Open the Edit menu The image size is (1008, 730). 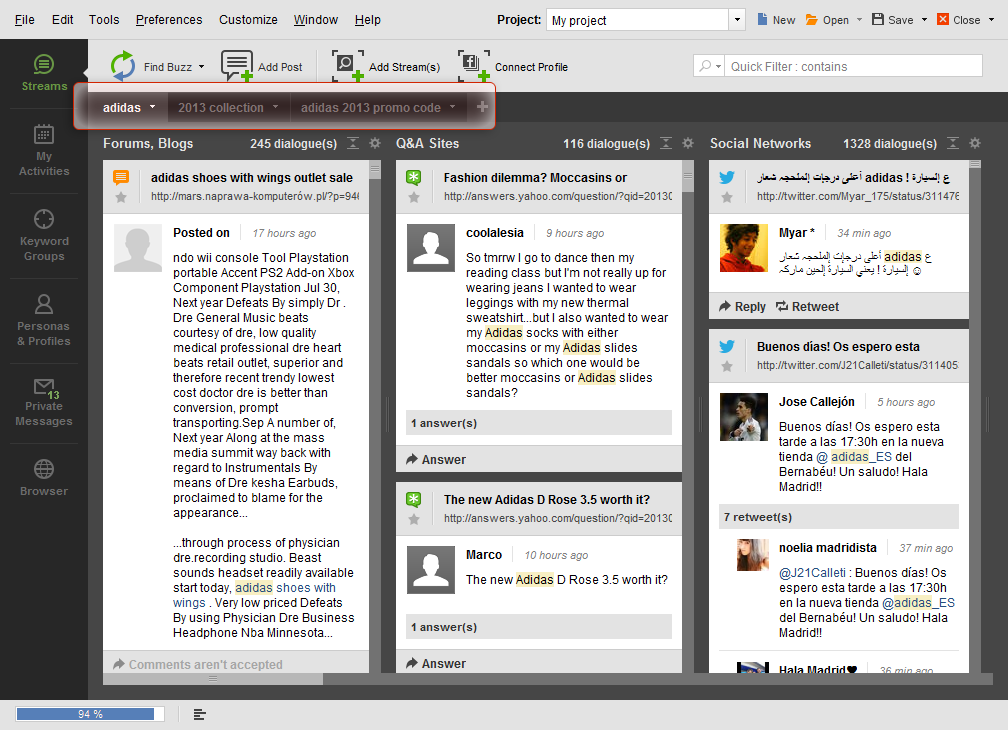(62, 20)
